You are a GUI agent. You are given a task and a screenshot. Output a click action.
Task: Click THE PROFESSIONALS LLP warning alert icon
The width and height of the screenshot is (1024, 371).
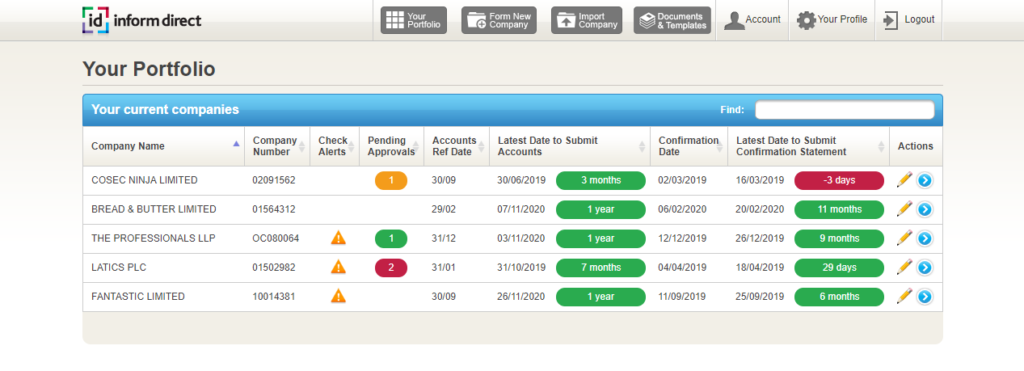click(x=338, y=238)
